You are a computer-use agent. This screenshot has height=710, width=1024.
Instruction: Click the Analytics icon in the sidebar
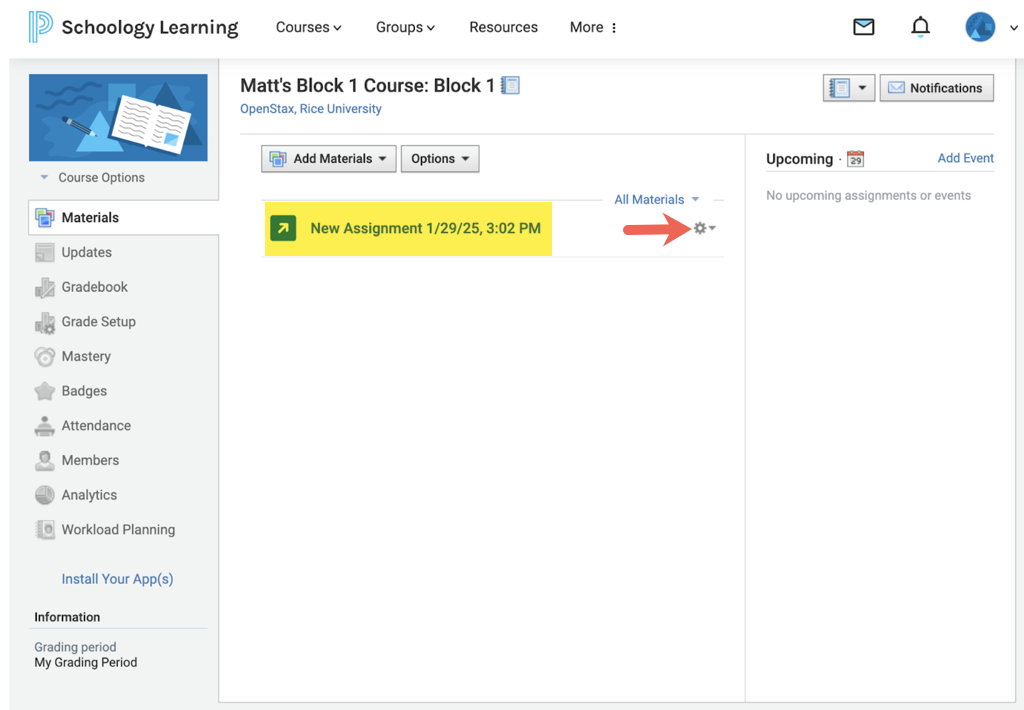(x=45, y=494)
